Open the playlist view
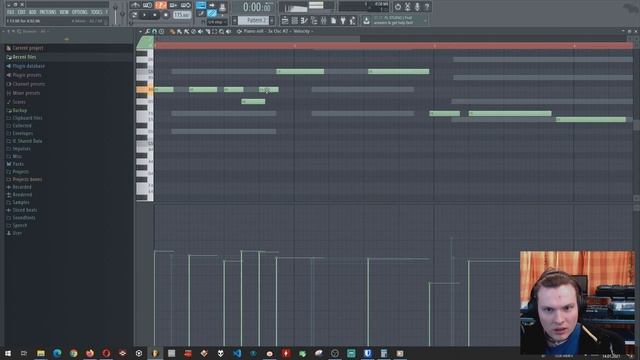640x360 pixels. [285, 20]
